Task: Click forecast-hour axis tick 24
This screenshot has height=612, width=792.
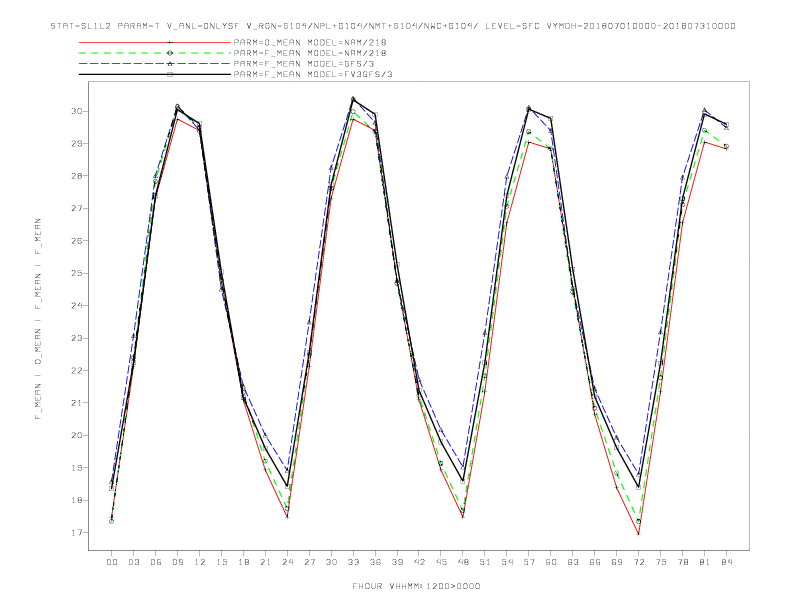Action: tap(287, 562)
